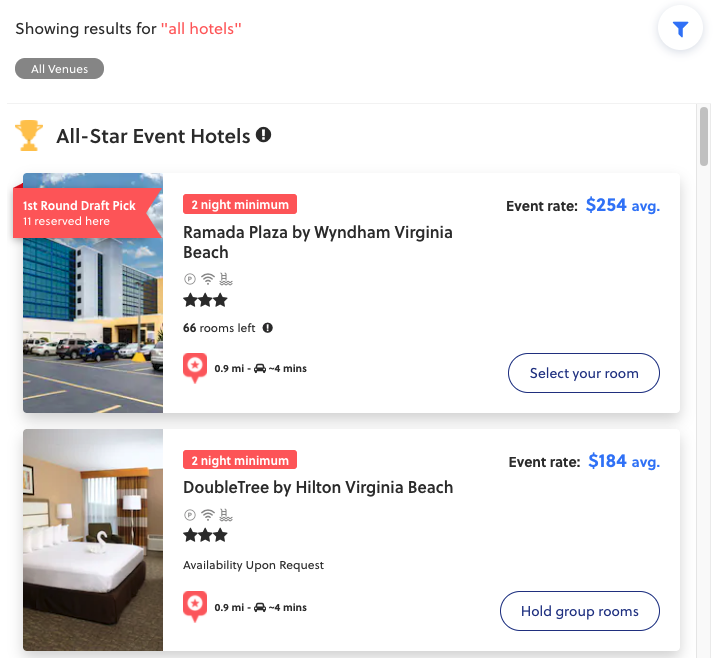Viewport: 716px width, 658px height.
Task: Click the All-Star Event Hotels info icon
Action: (264, 135)
